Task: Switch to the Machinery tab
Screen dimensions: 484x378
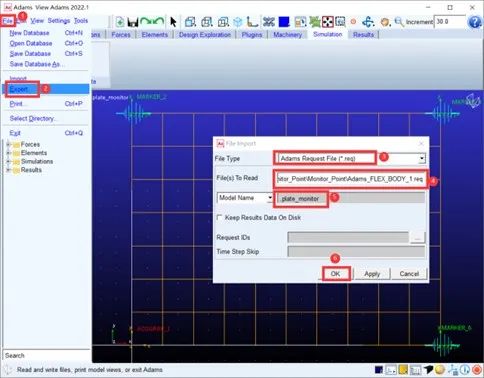Action: [x=287, y=35]
